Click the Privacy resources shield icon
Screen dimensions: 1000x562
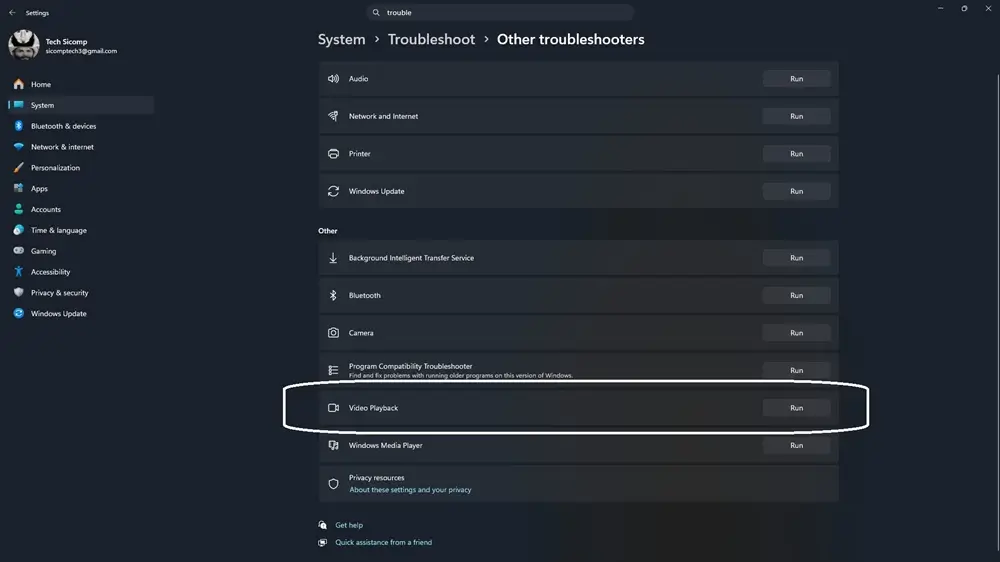(333, 484)
